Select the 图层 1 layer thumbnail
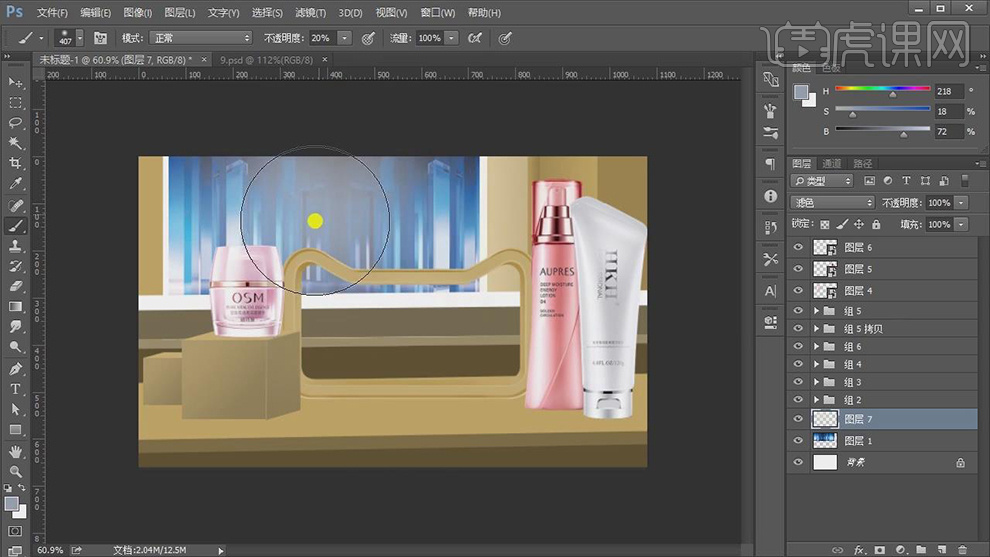The height and width of the screenshot is (557, 990). (825, 441)
